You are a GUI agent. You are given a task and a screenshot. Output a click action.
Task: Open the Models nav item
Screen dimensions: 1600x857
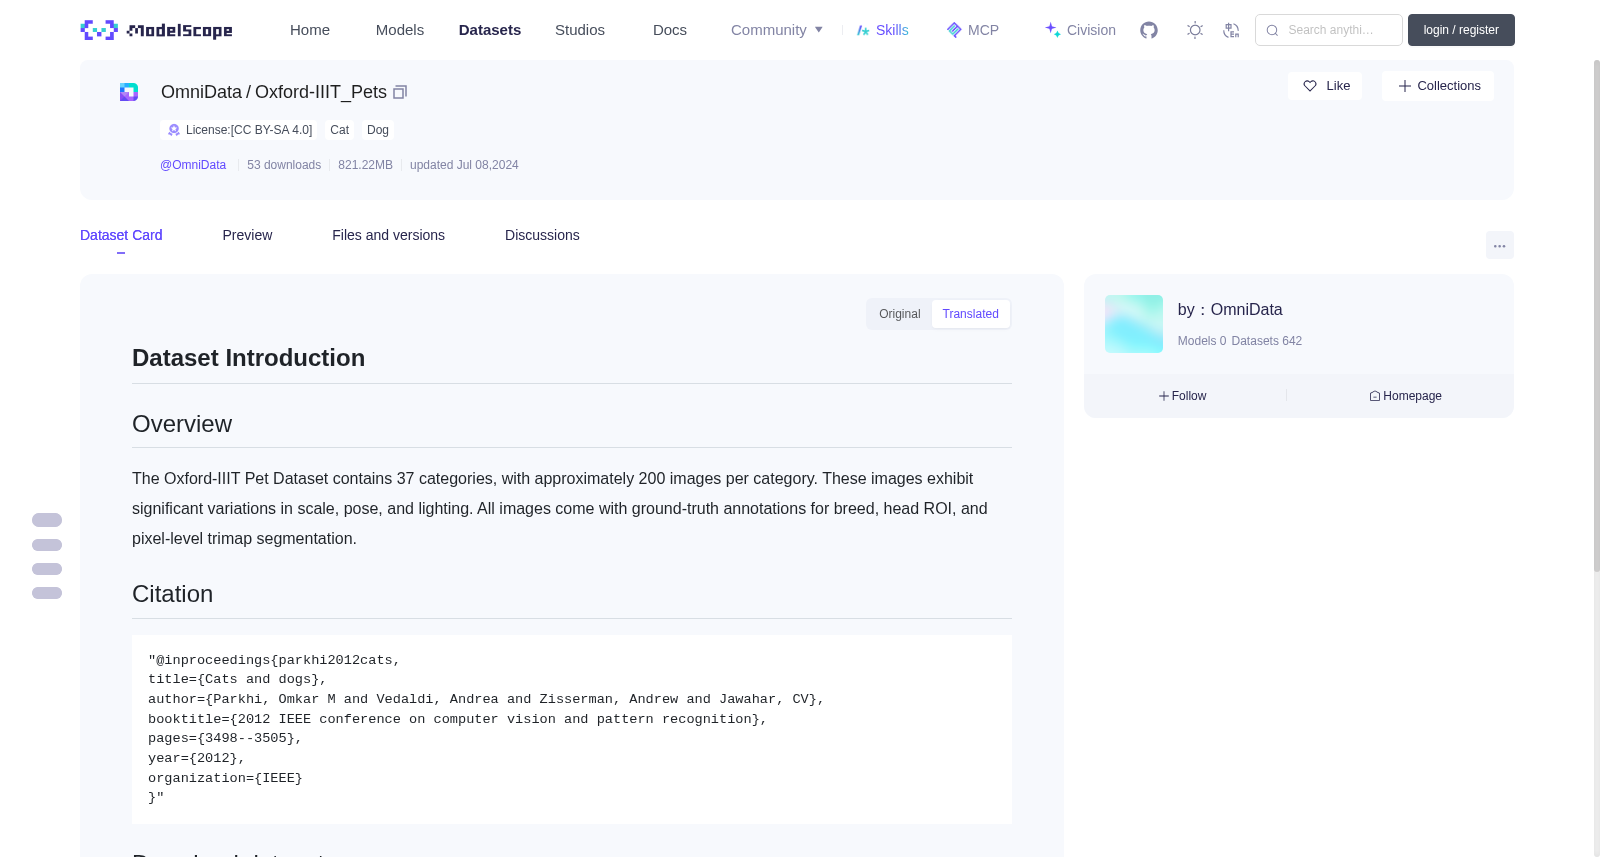[x=400, y=30]
